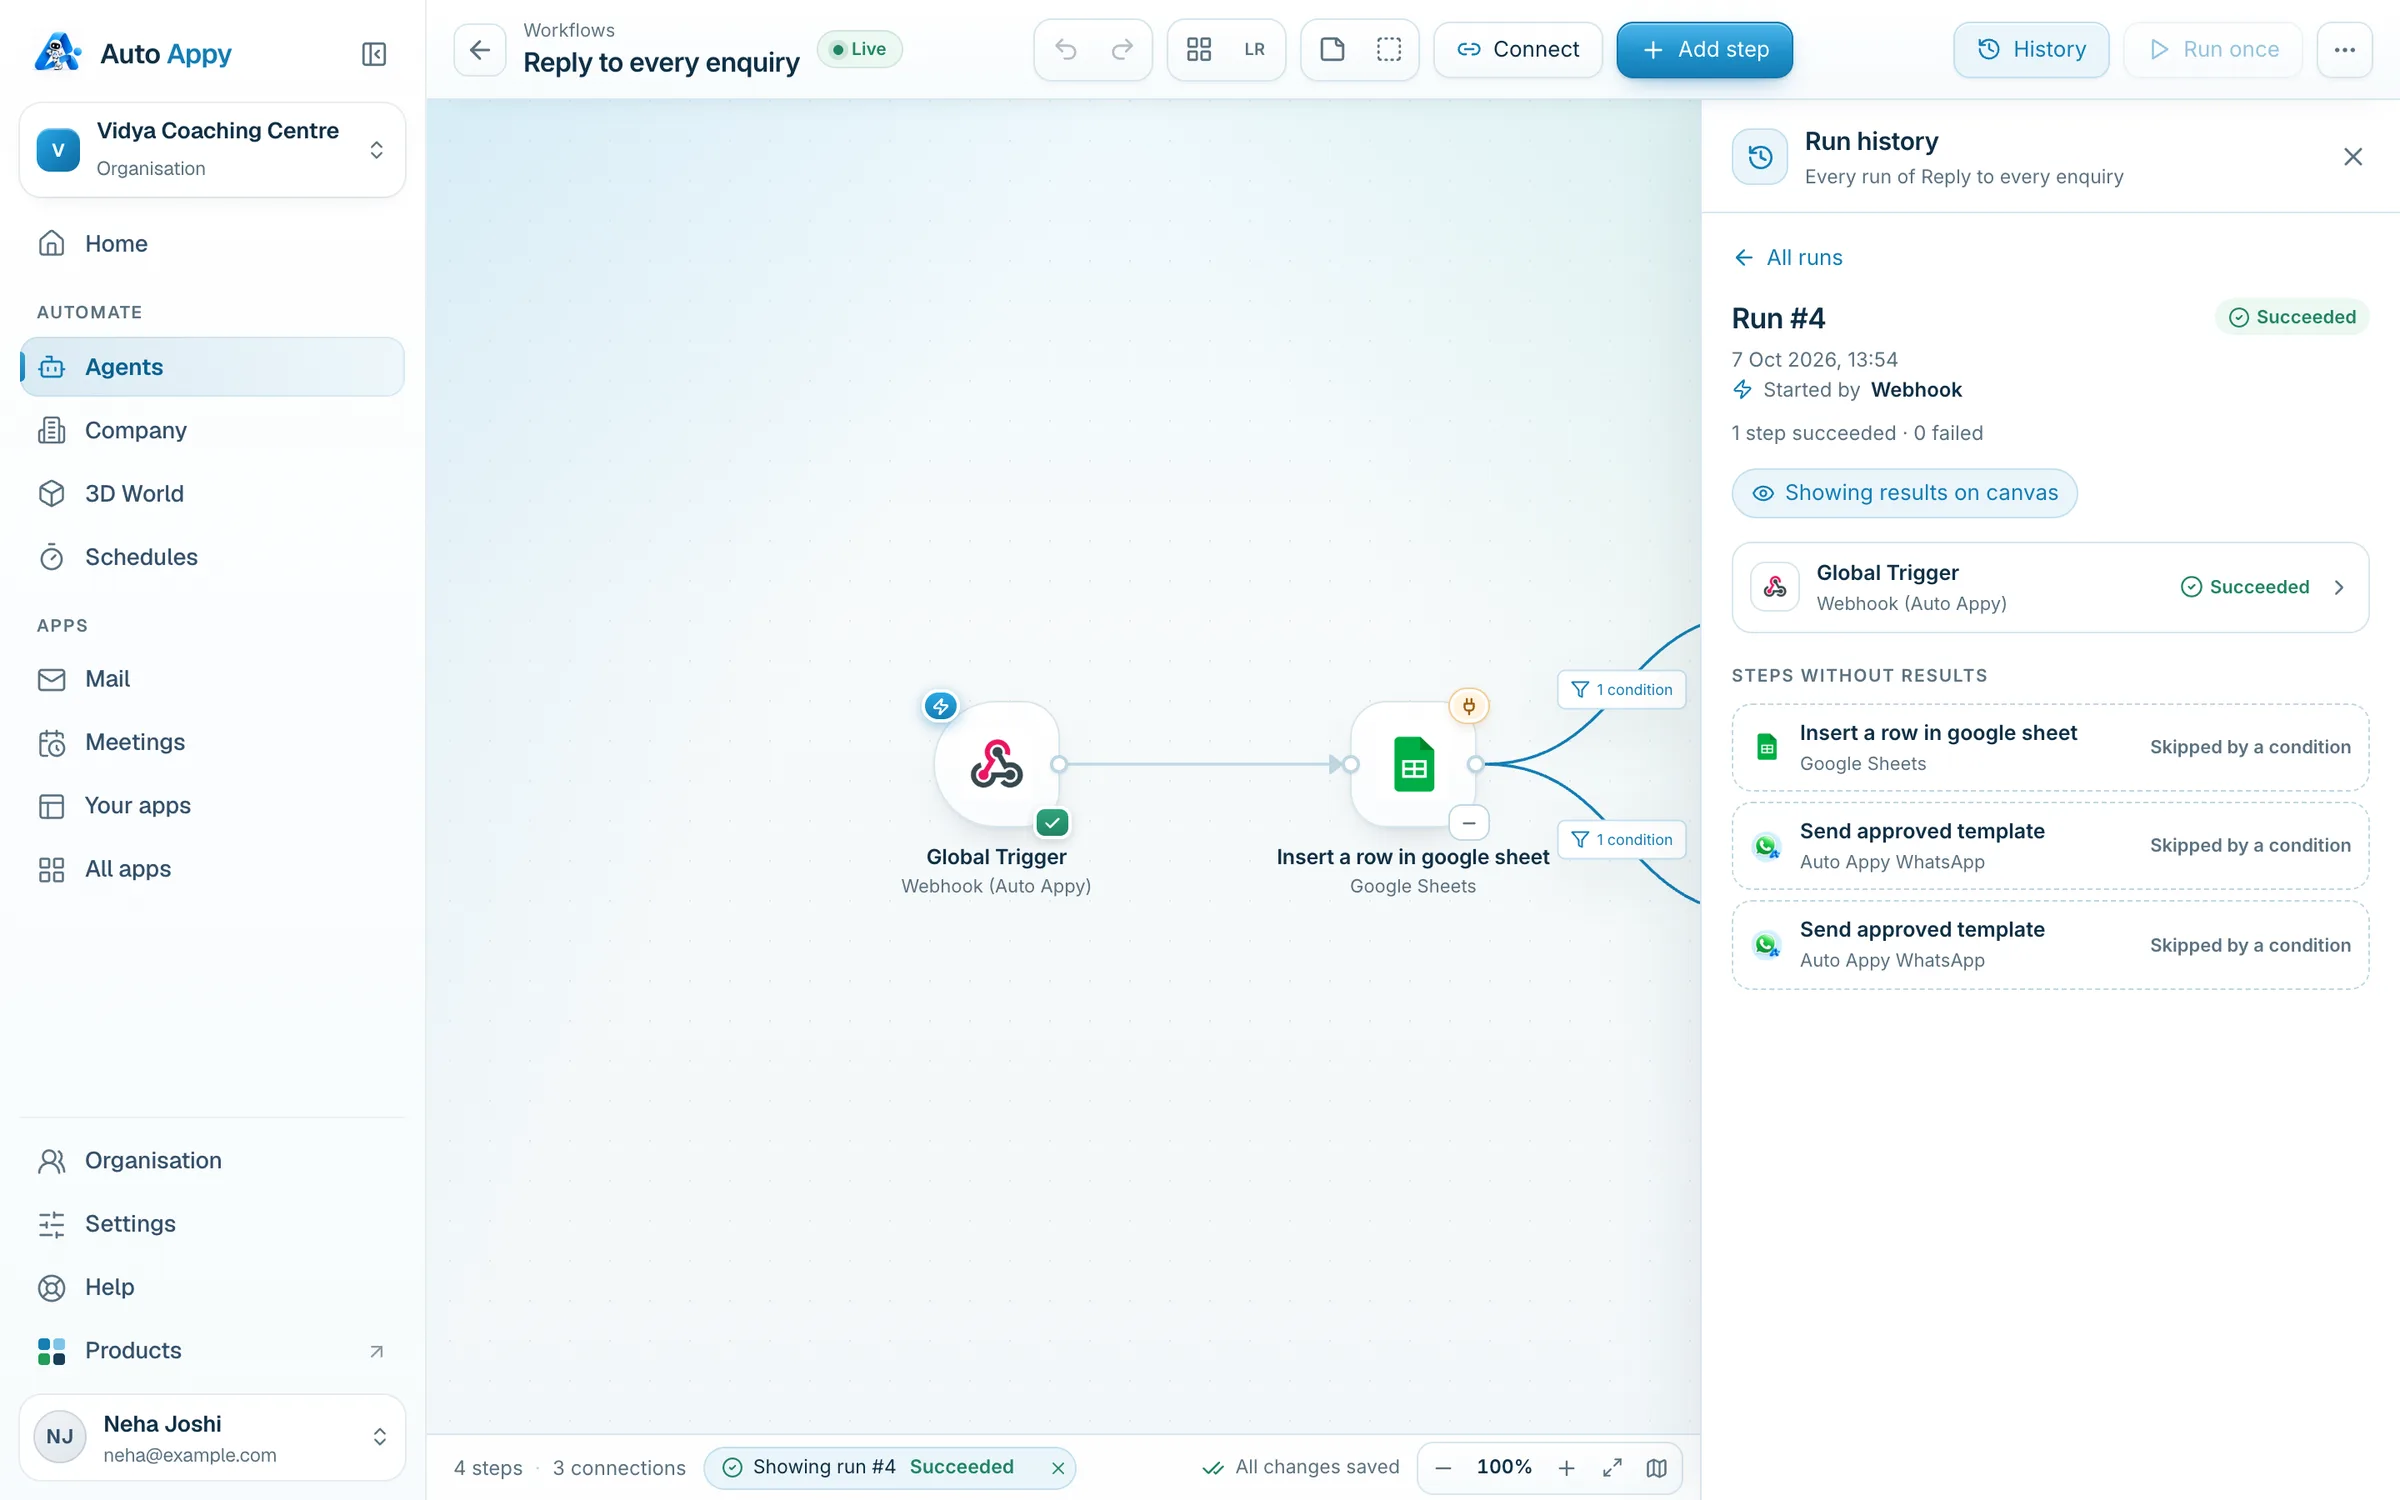Undo the last canvas change
The height and width of the screenshot is (1500, 2400).
1066,50
